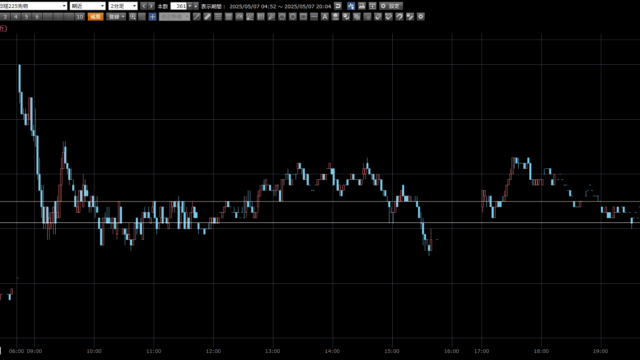Decrease the 本数 bar count with down stepper
640x360 pixels.
[190, 6]
